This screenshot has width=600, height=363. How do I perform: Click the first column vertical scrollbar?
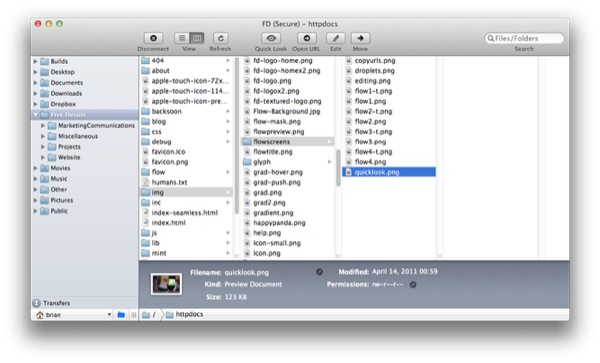click(x=237, y=136)
